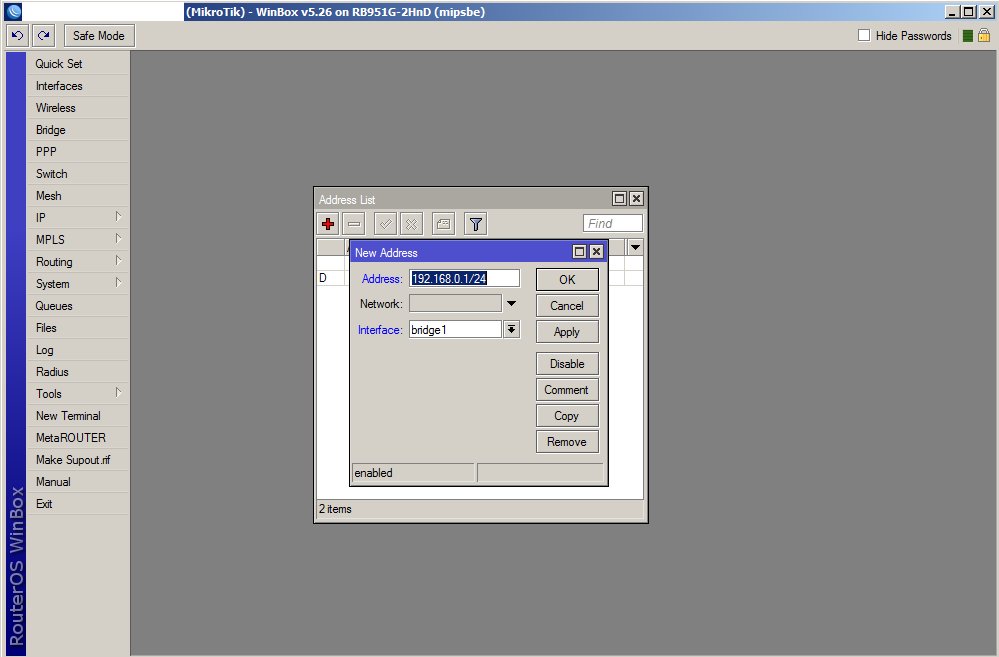Click Make Supout.rif
Screen dimensions: 999x657
(78, 459)
